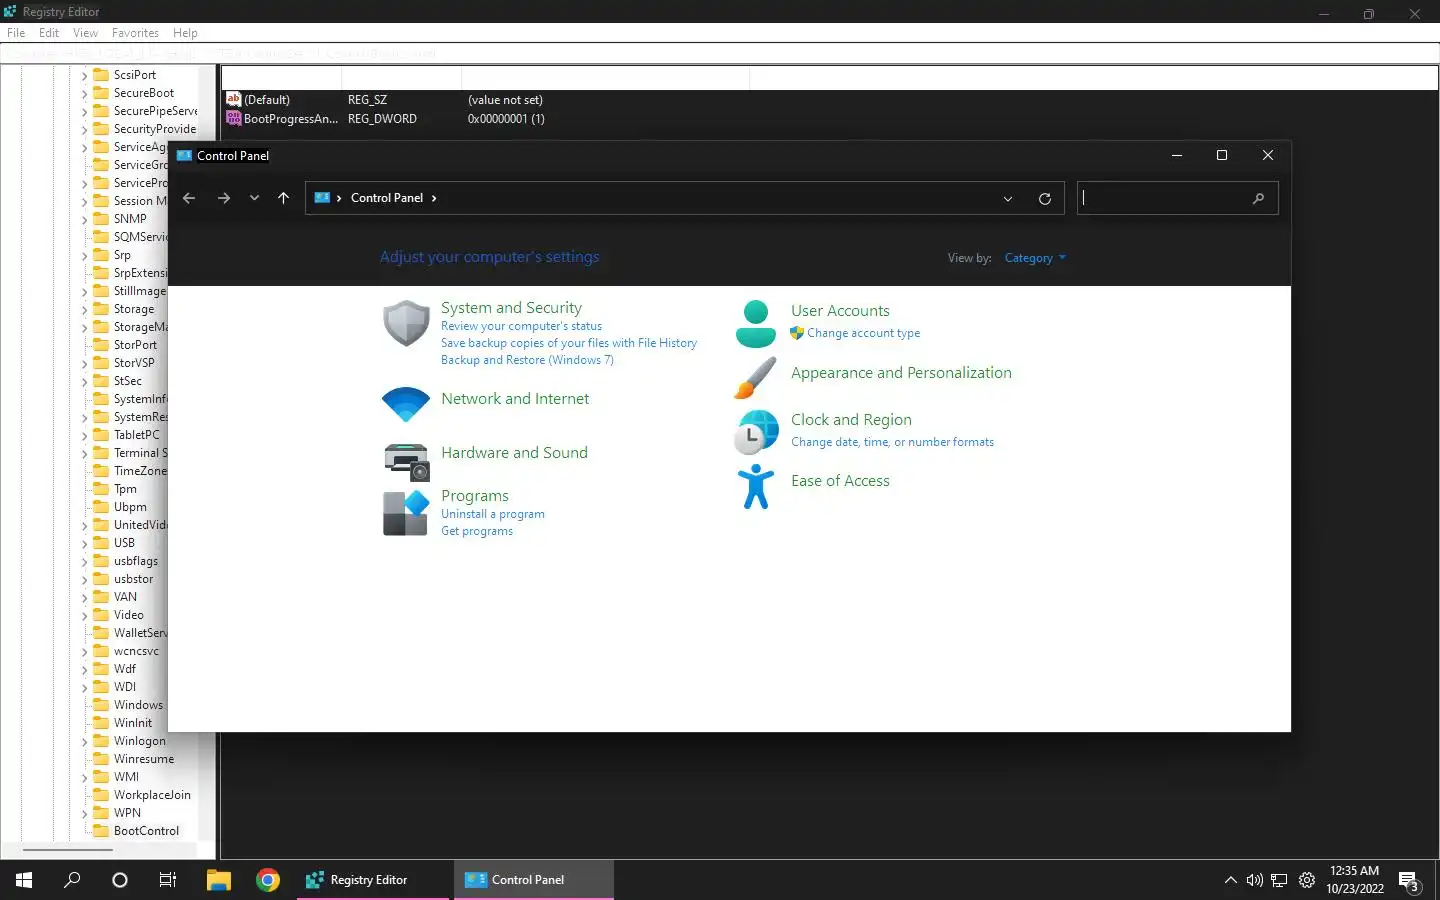
Task: Click Uninstall a program link
Action: [493, 514]
